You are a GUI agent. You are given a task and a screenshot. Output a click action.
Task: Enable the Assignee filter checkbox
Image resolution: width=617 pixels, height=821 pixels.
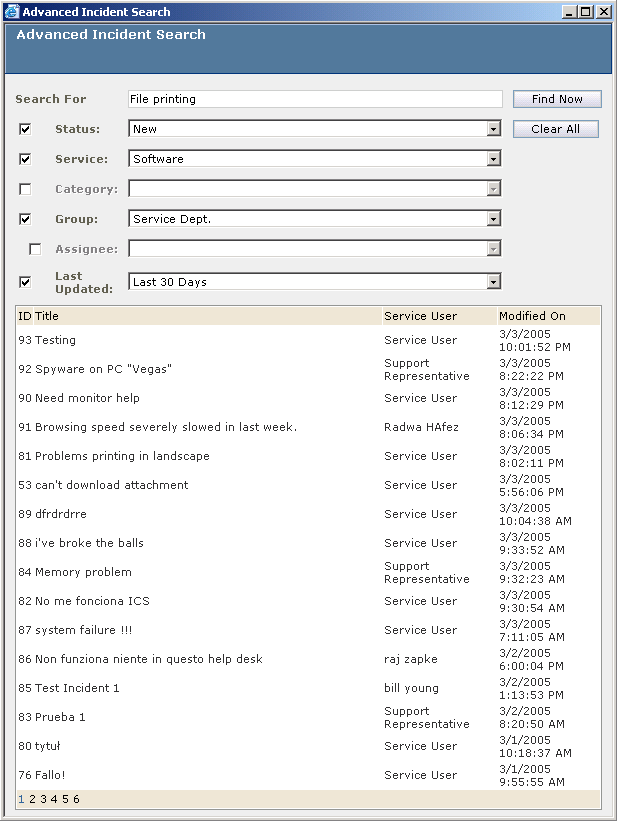(x=35, y=249)
